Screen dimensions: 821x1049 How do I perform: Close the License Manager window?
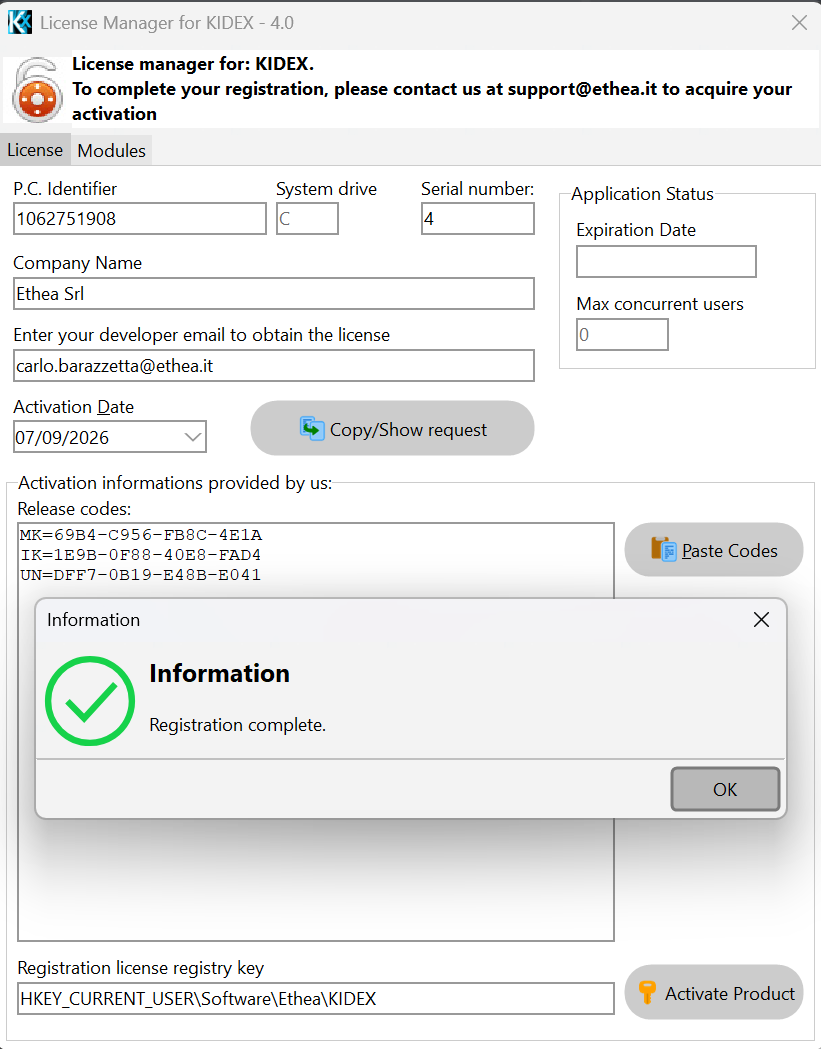(x=799, y=23)
